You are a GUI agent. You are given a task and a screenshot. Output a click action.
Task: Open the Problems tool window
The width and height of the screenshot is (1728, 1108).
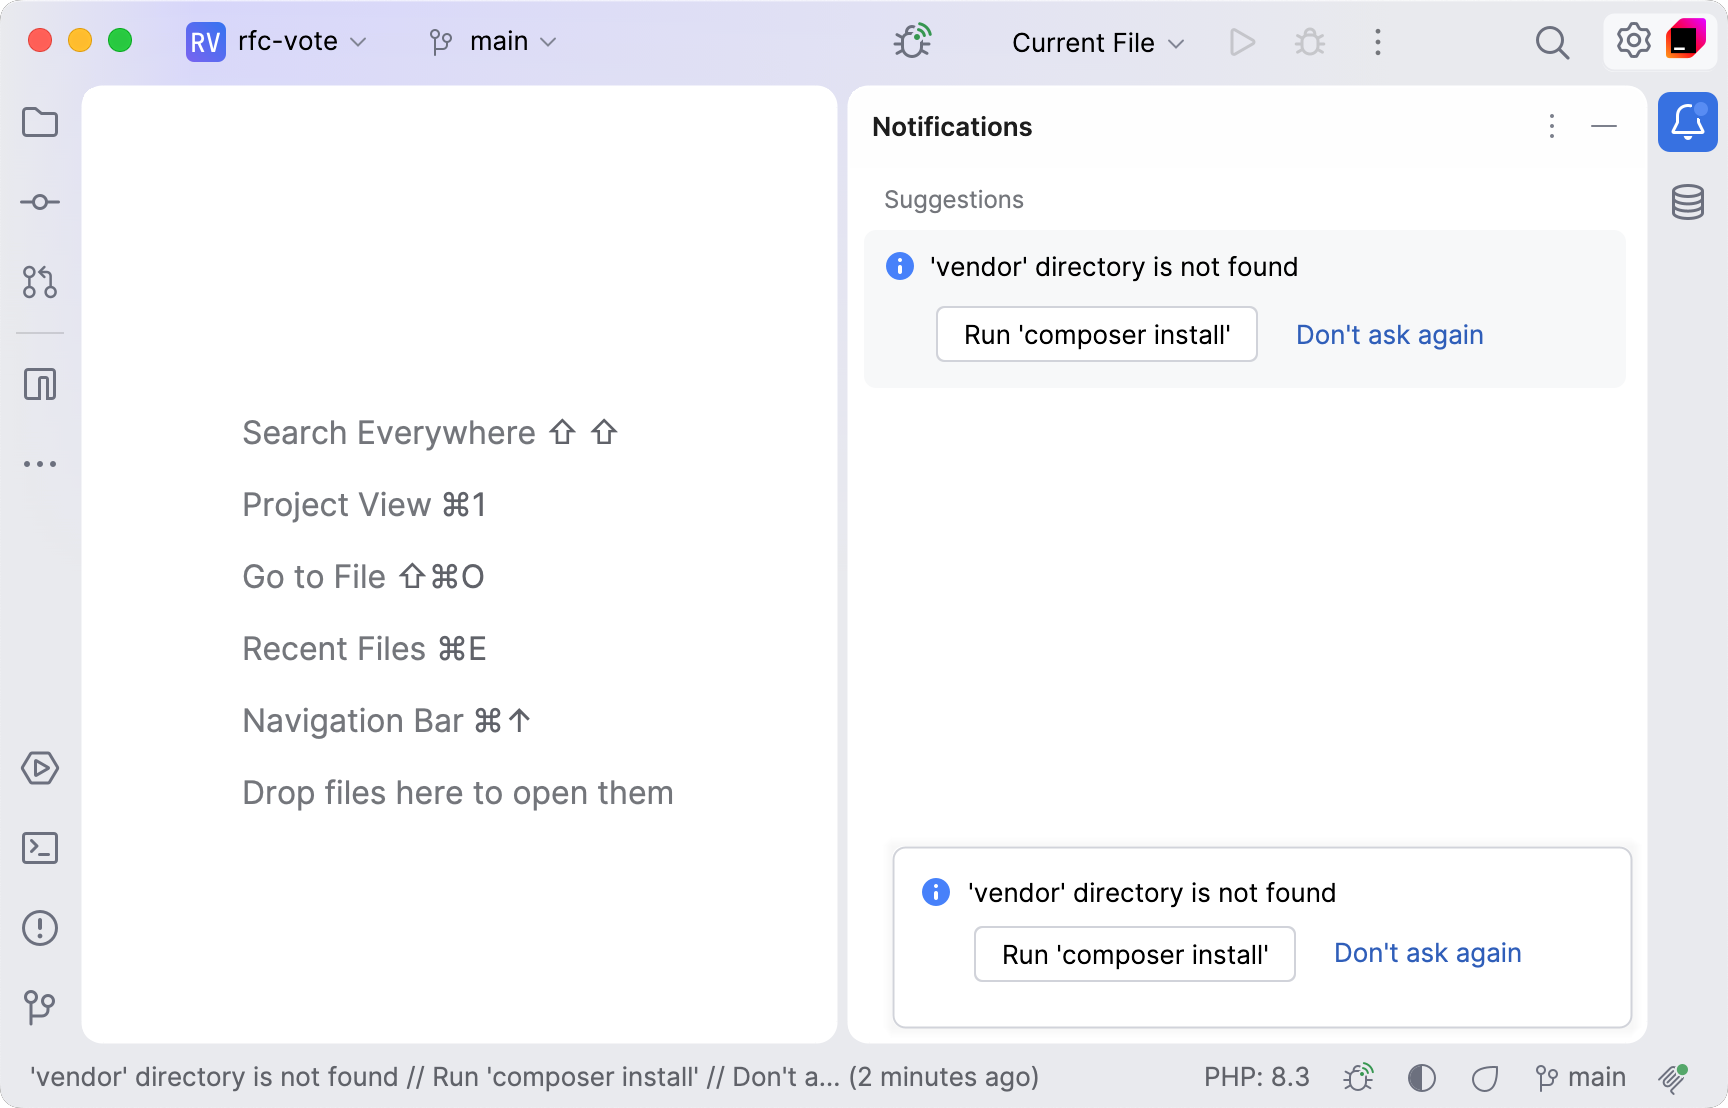(x=40, y=928)
